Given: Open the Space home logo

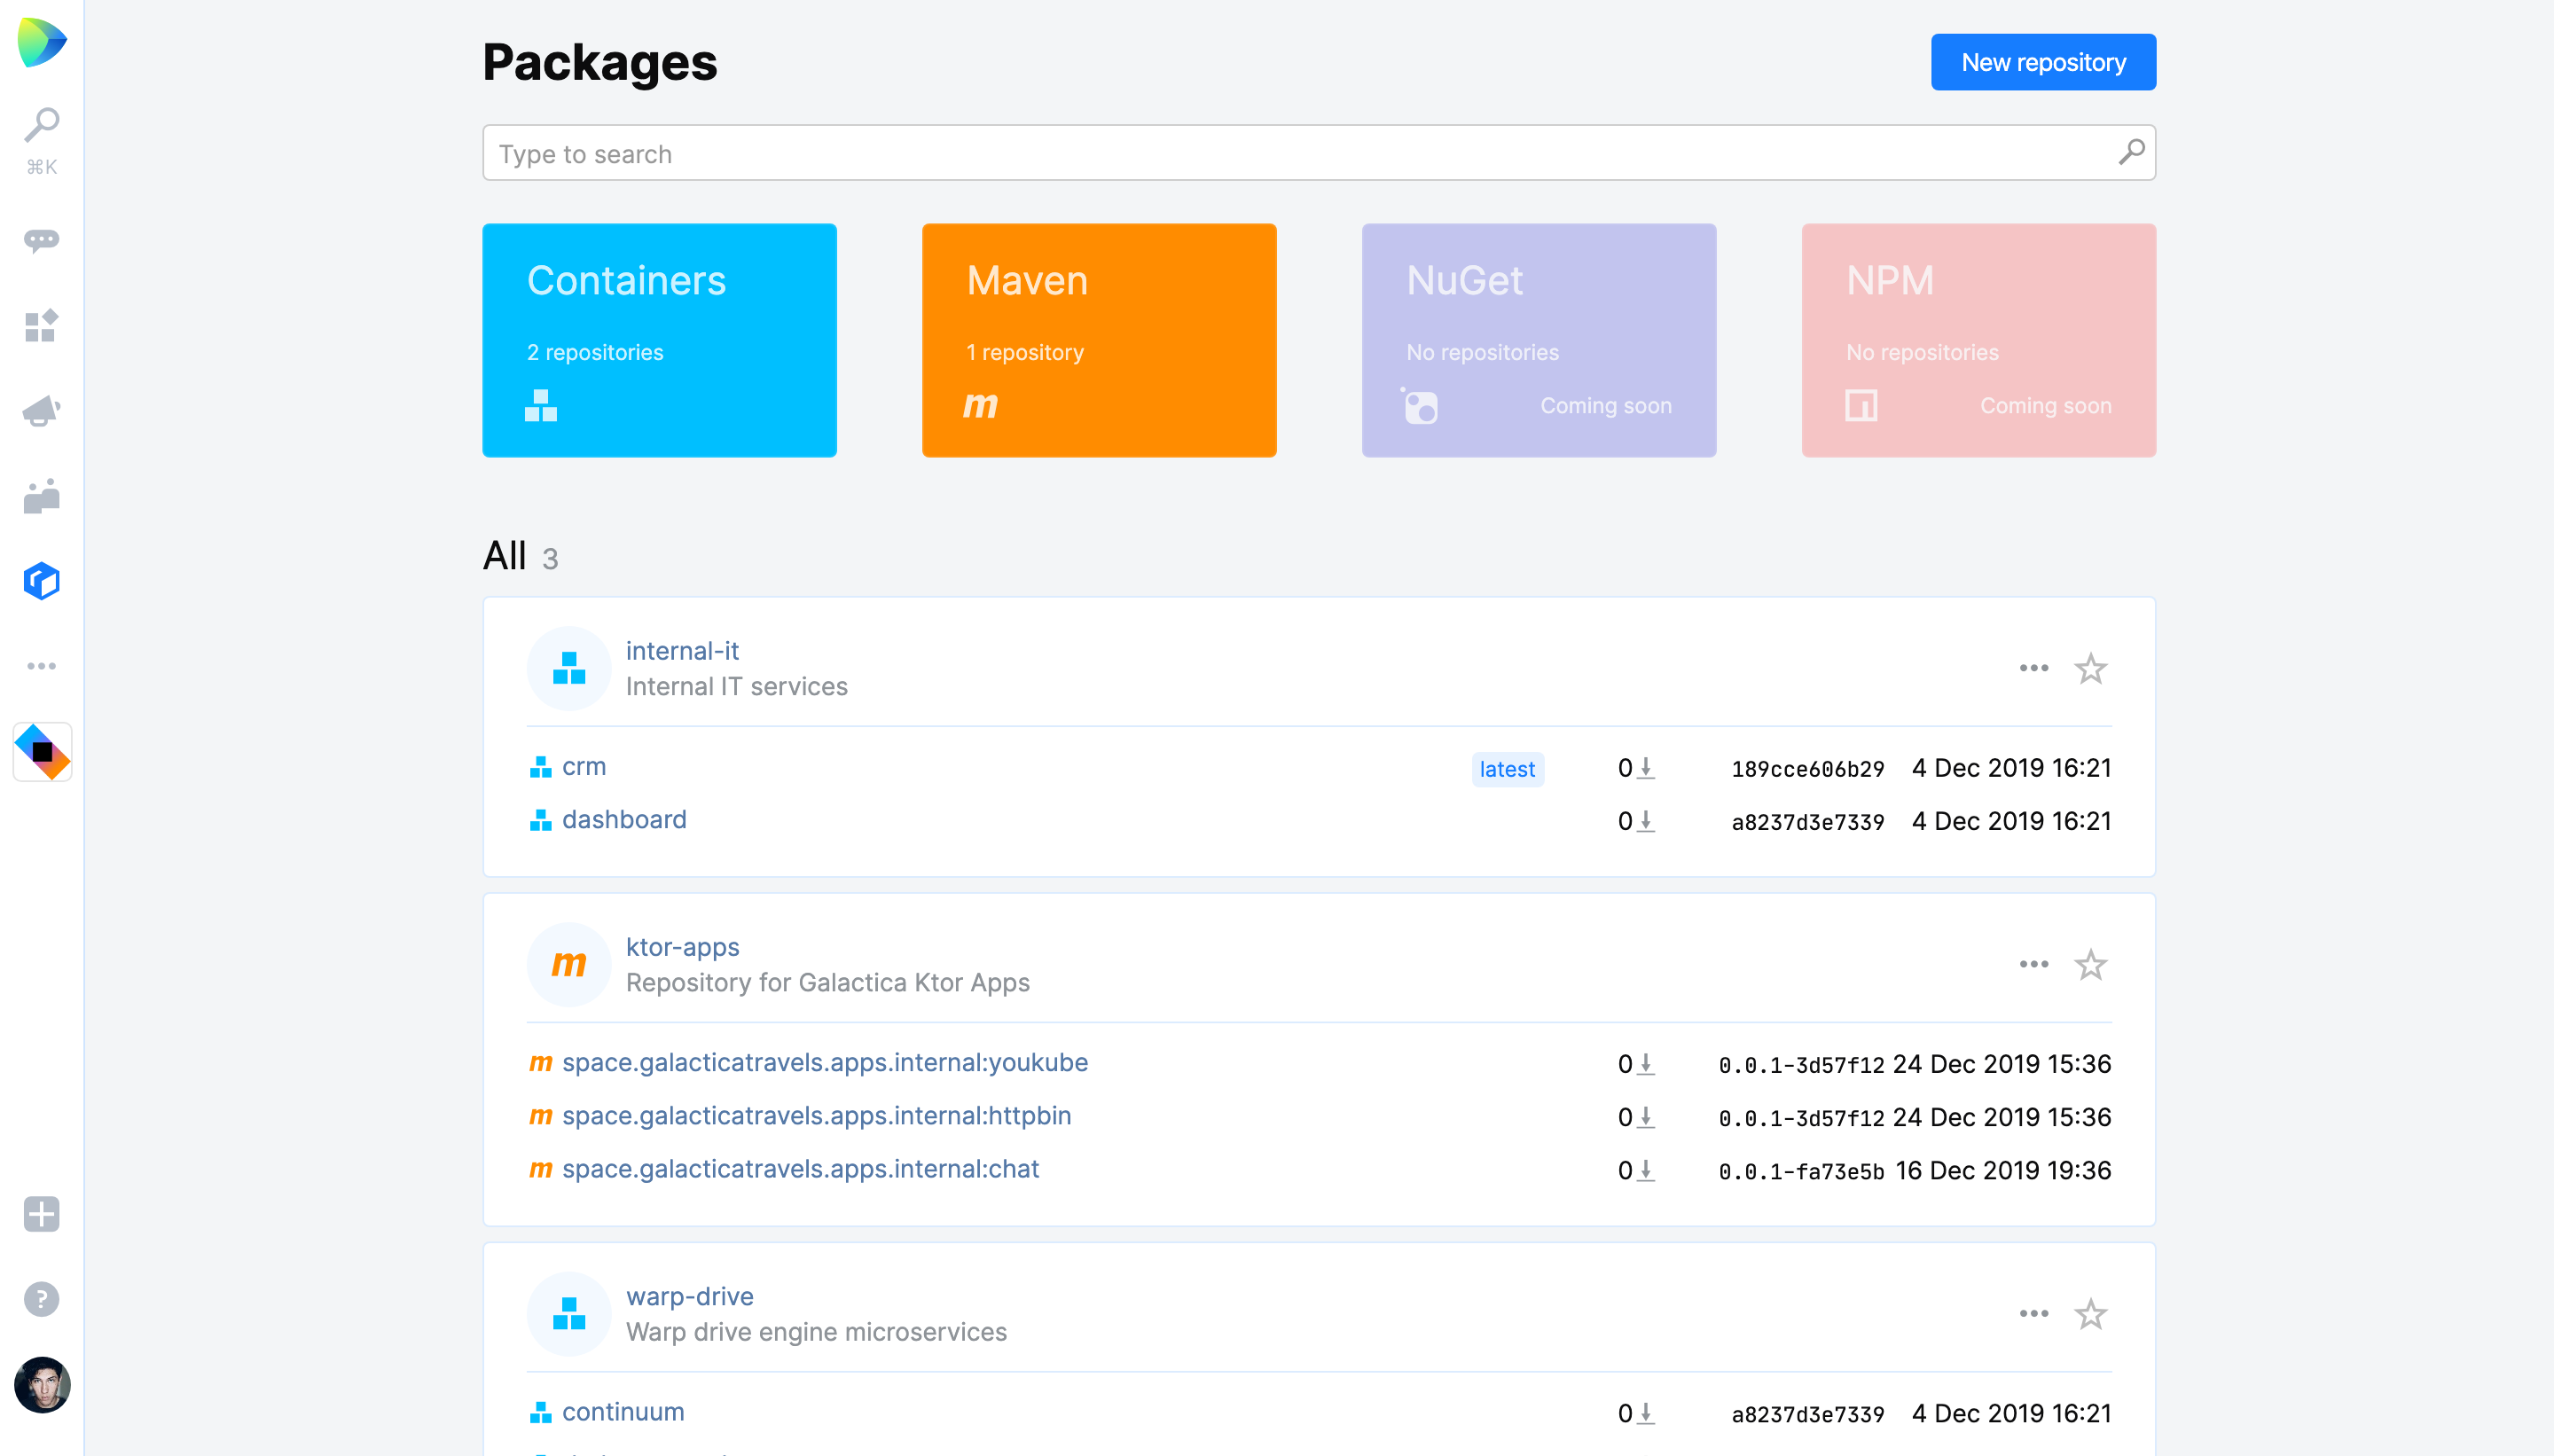Looking at the screenshot, I should (x=42, y=43).
